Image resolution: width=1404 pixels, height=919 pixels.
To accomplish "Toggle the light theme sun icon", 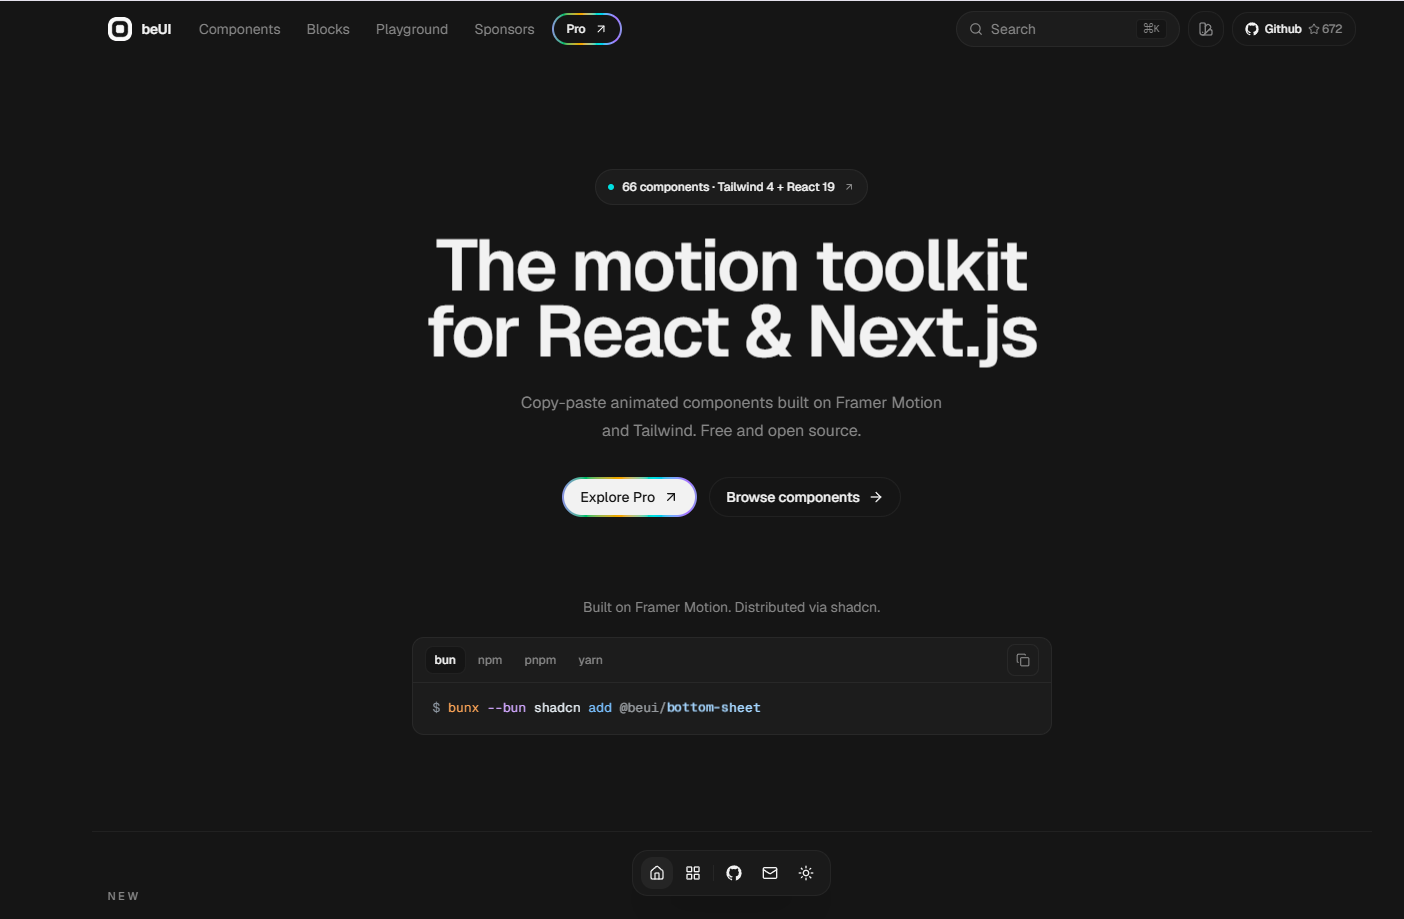I will pyautogui.click(x=806, y=873).
